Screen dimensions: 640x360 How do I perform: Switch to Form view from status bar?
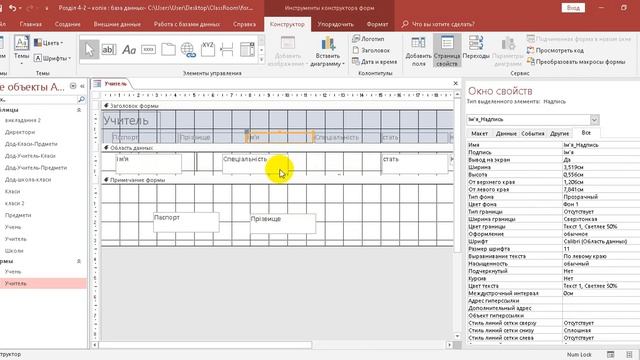tap(611, 354)
